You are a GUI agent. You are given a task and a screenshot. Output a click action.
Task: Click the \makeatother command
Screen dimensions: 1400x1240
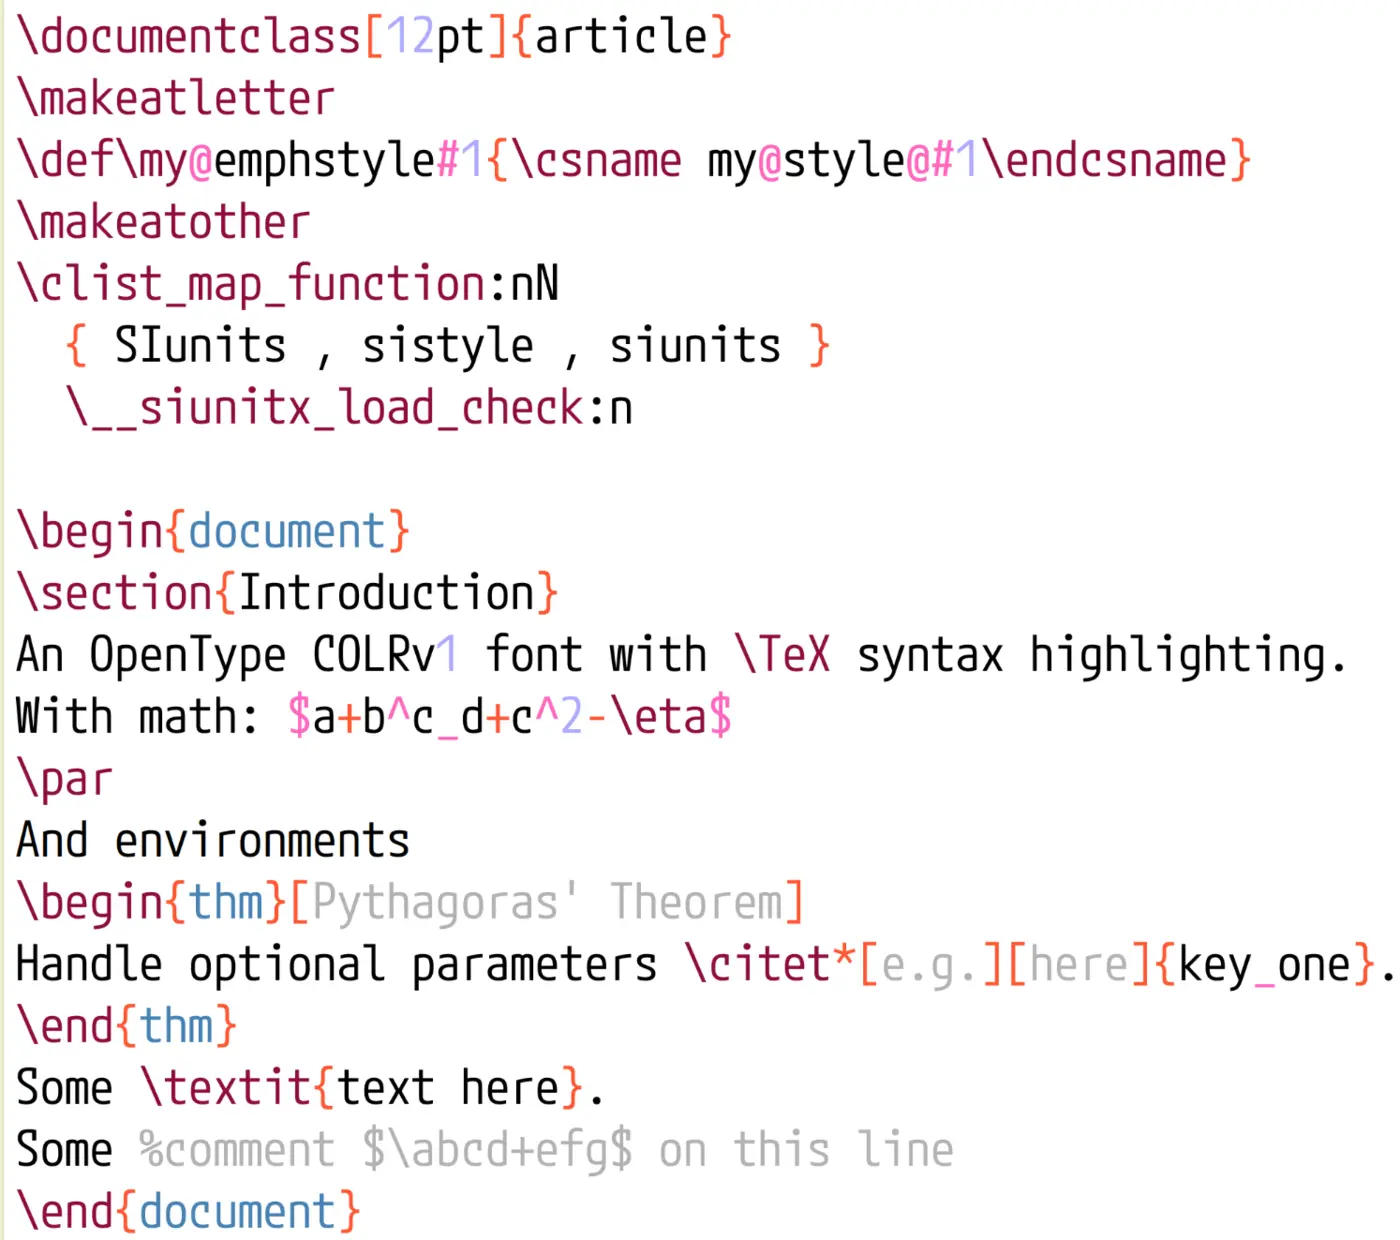click(163, 221)
